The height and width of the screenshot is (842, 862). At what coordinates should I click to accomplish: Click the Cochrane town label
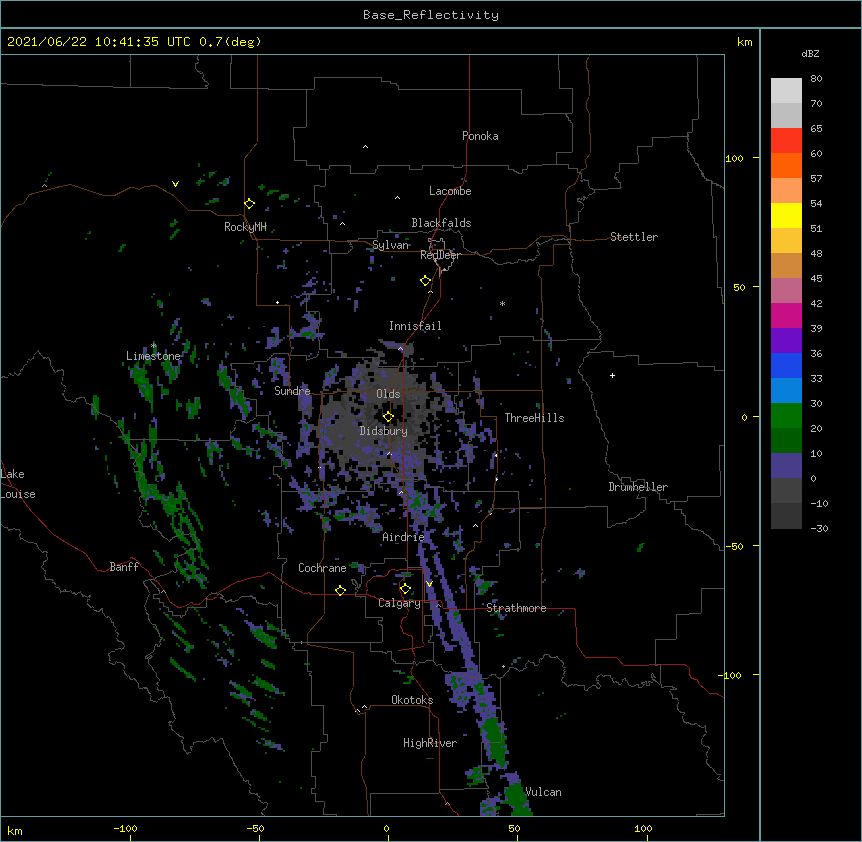322,568
